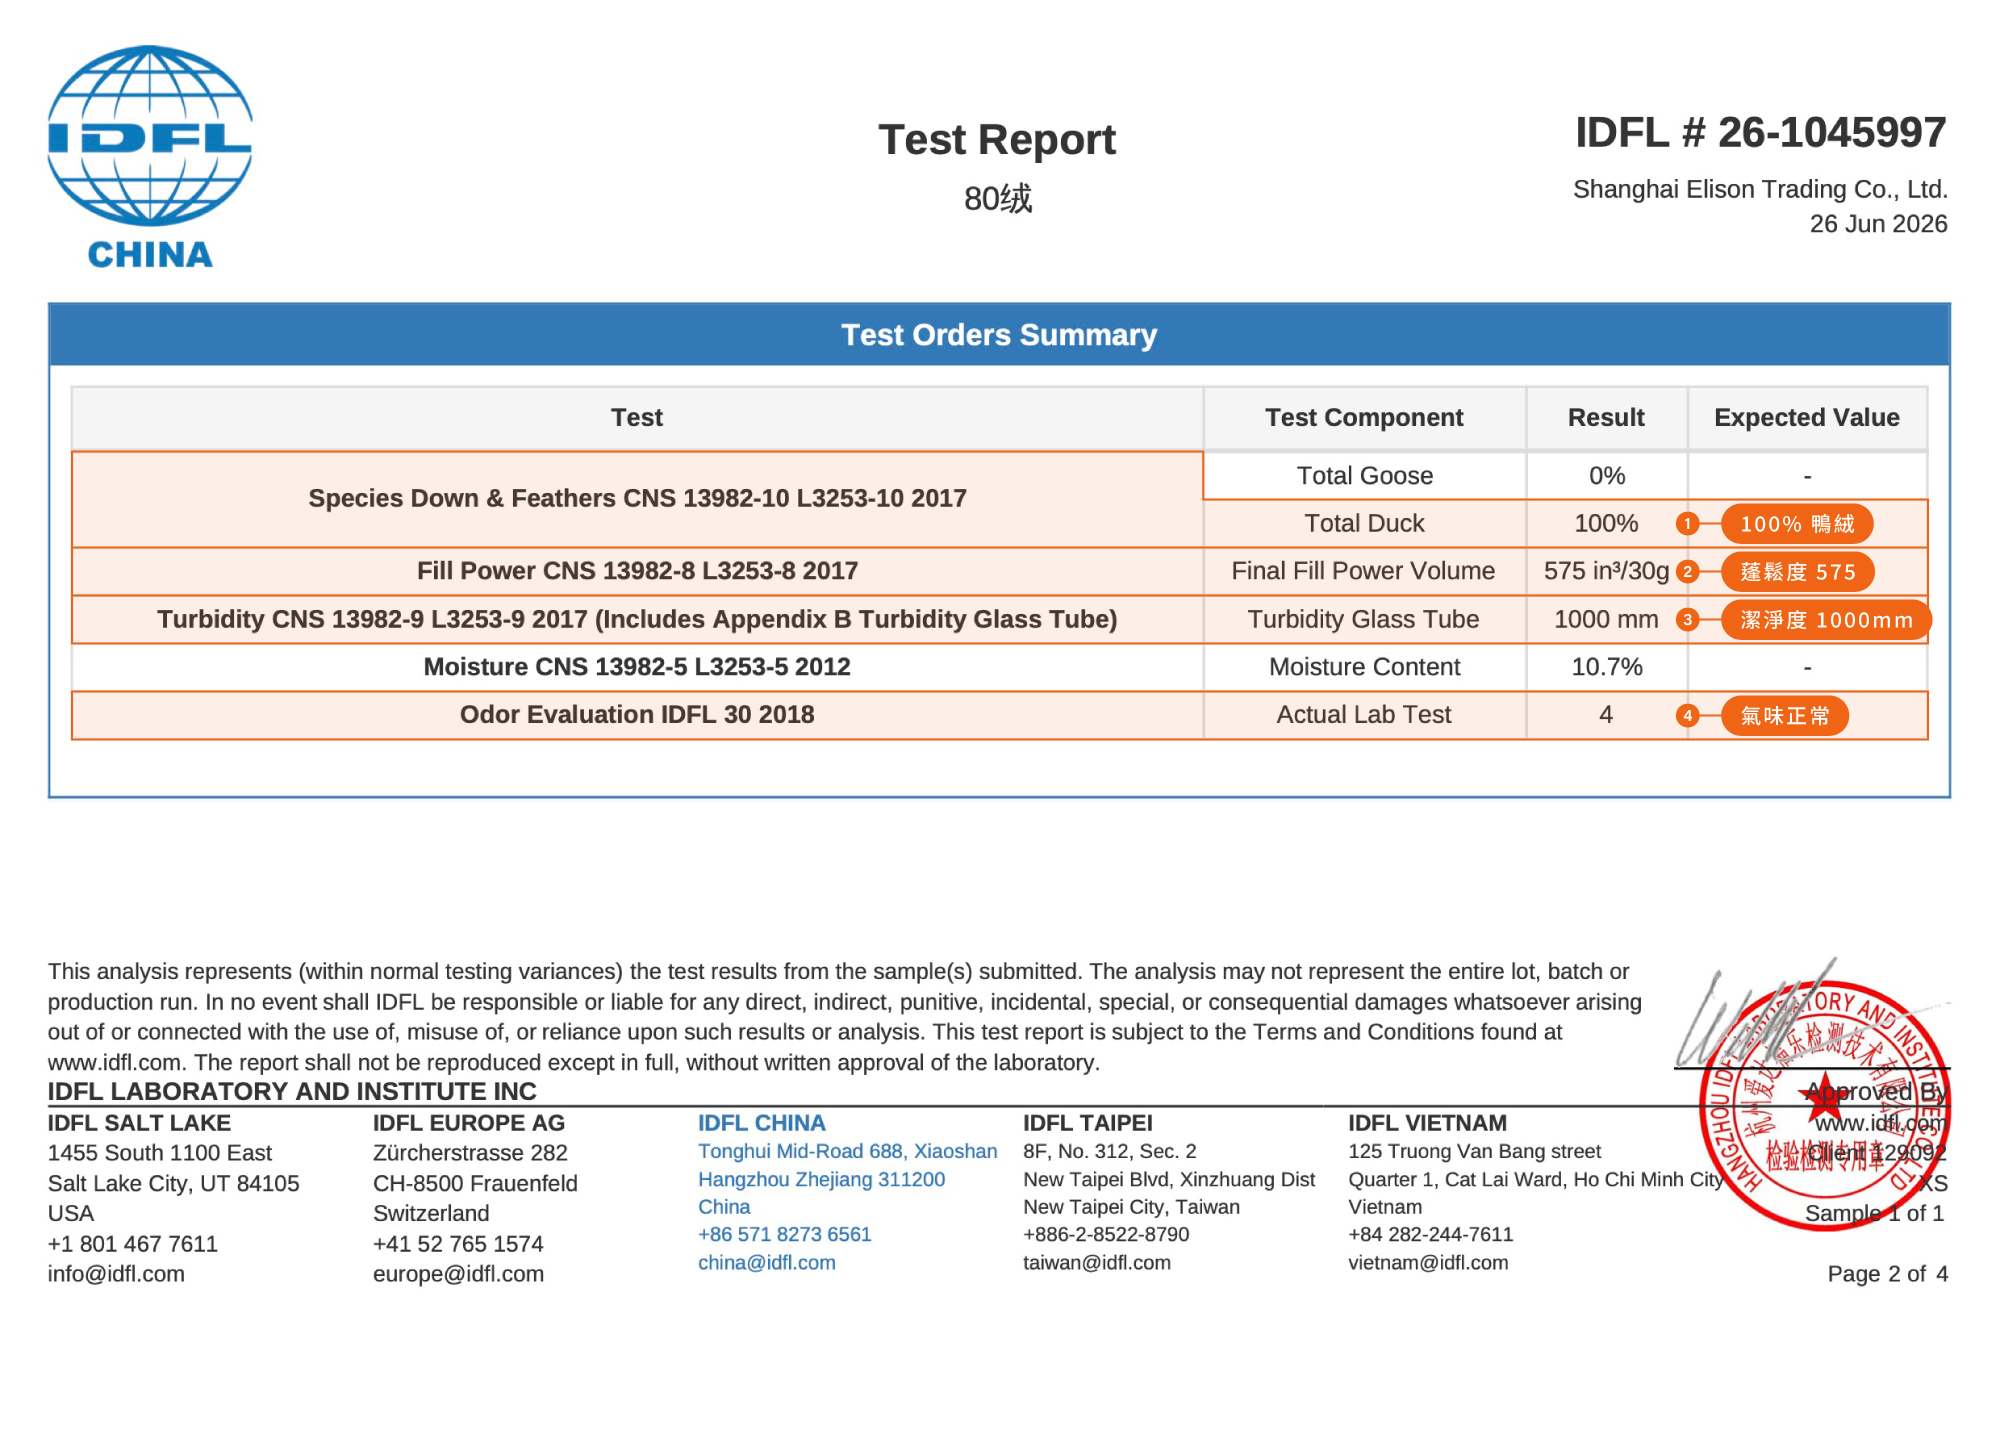
Task: Click the IDFL China globe logo
Action: click(x=150, y=157)
